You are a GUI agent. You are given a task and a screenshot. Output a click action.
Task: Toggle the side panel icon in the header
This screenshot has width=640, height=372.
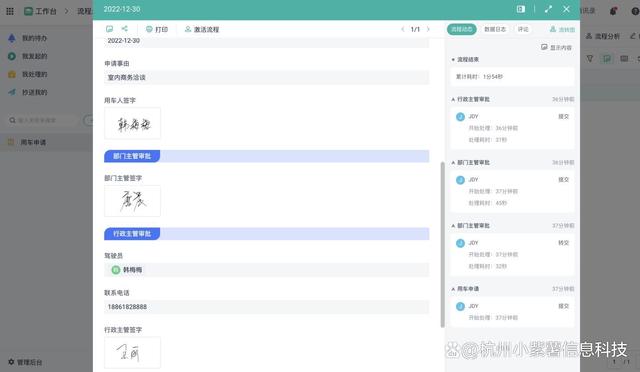pos(520,9)
